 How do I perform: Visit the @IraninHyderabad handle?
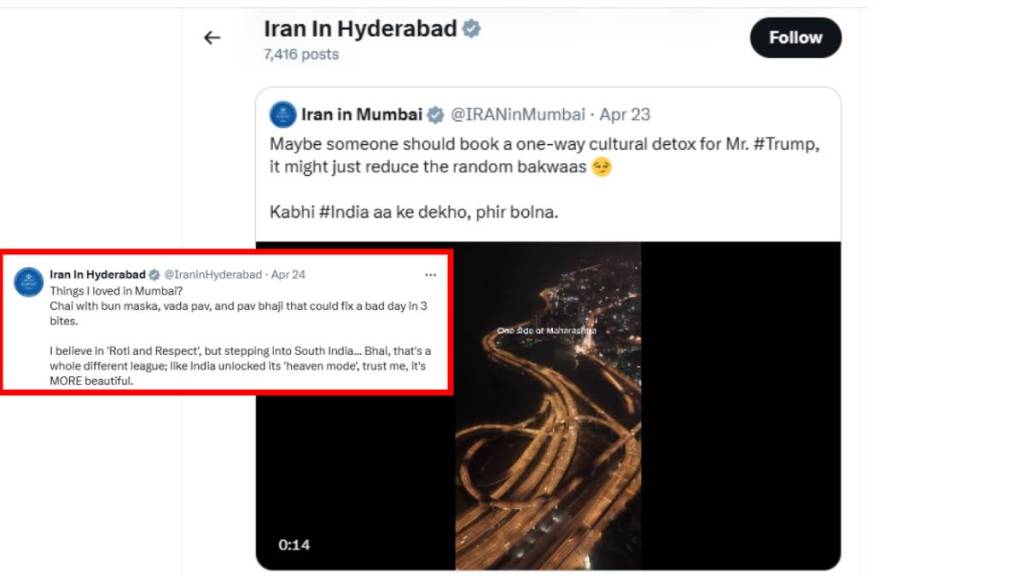(213, 275)
